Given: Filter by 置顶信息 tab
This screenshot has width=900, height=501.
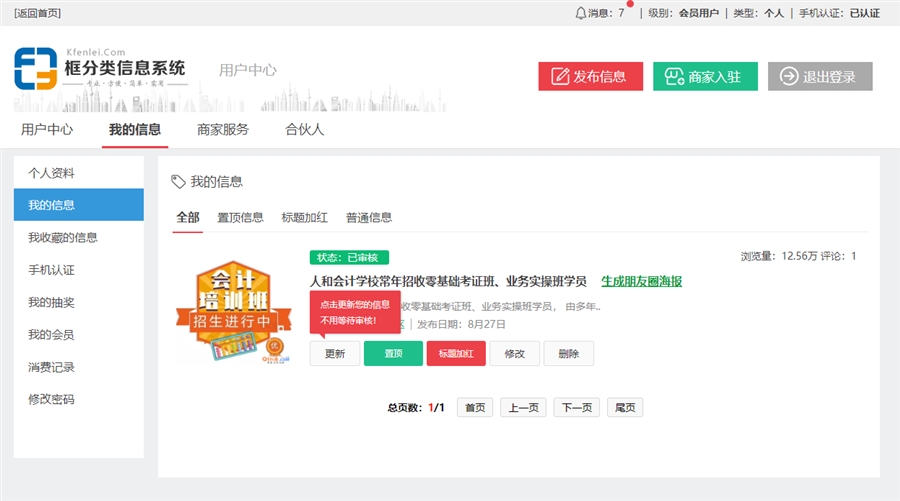Looking at the screenshot, I should pyautogui.click(x=240, y=217).
